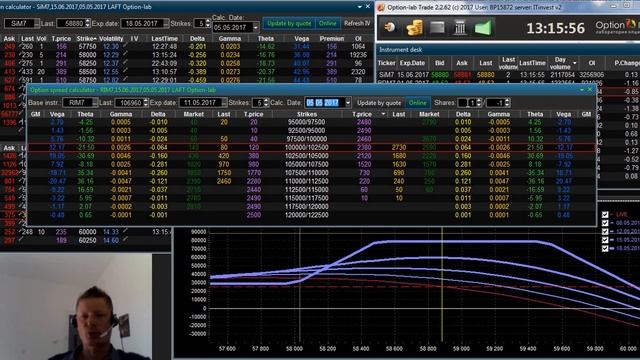This screenshot has width=640, height=360.
Task: Click the 13:15:56 clock display
Action: [555, 28]
